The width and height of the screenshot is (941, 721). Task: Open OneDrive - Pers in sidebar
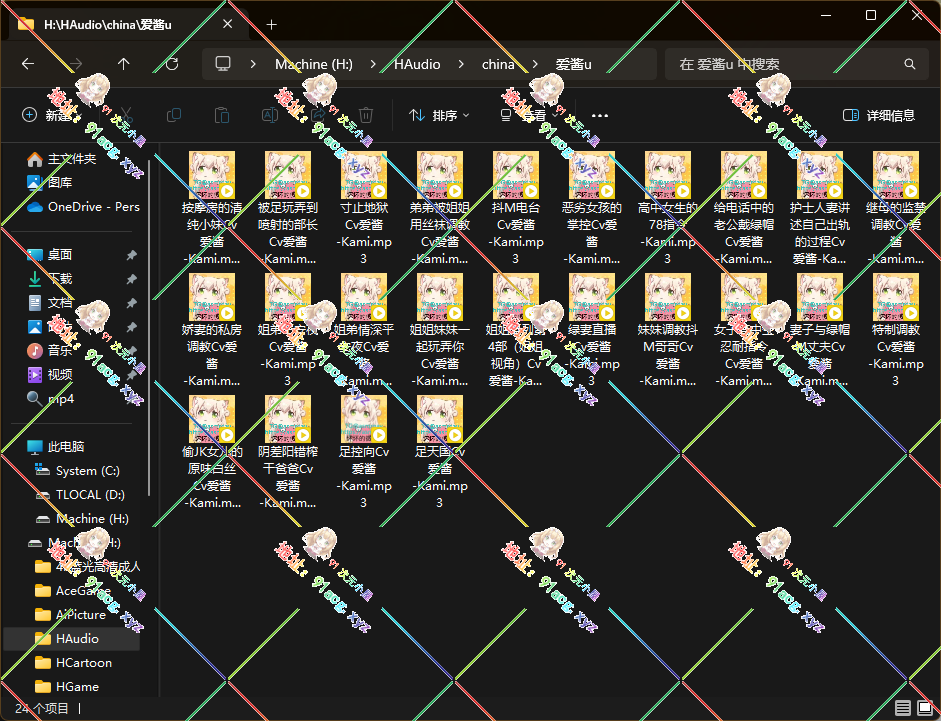coord(83,207)
